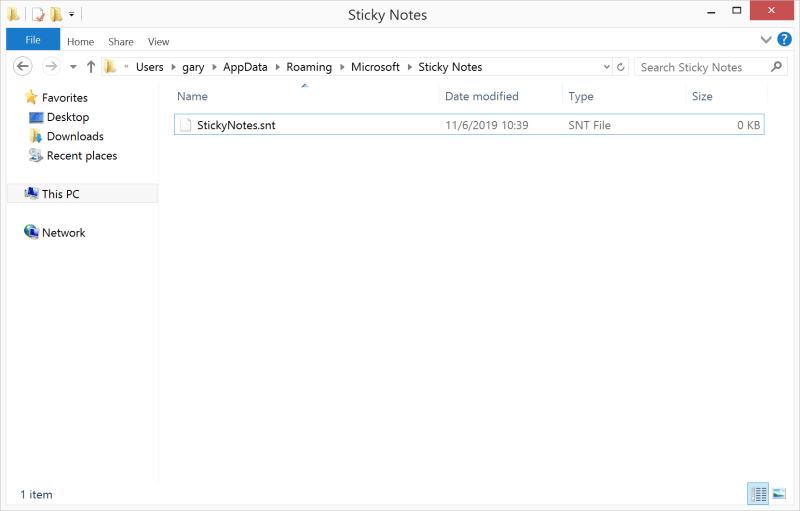800x511 pixels.
Task: Navigate to AppData in breadcrumb
Action: click(245, 67)
